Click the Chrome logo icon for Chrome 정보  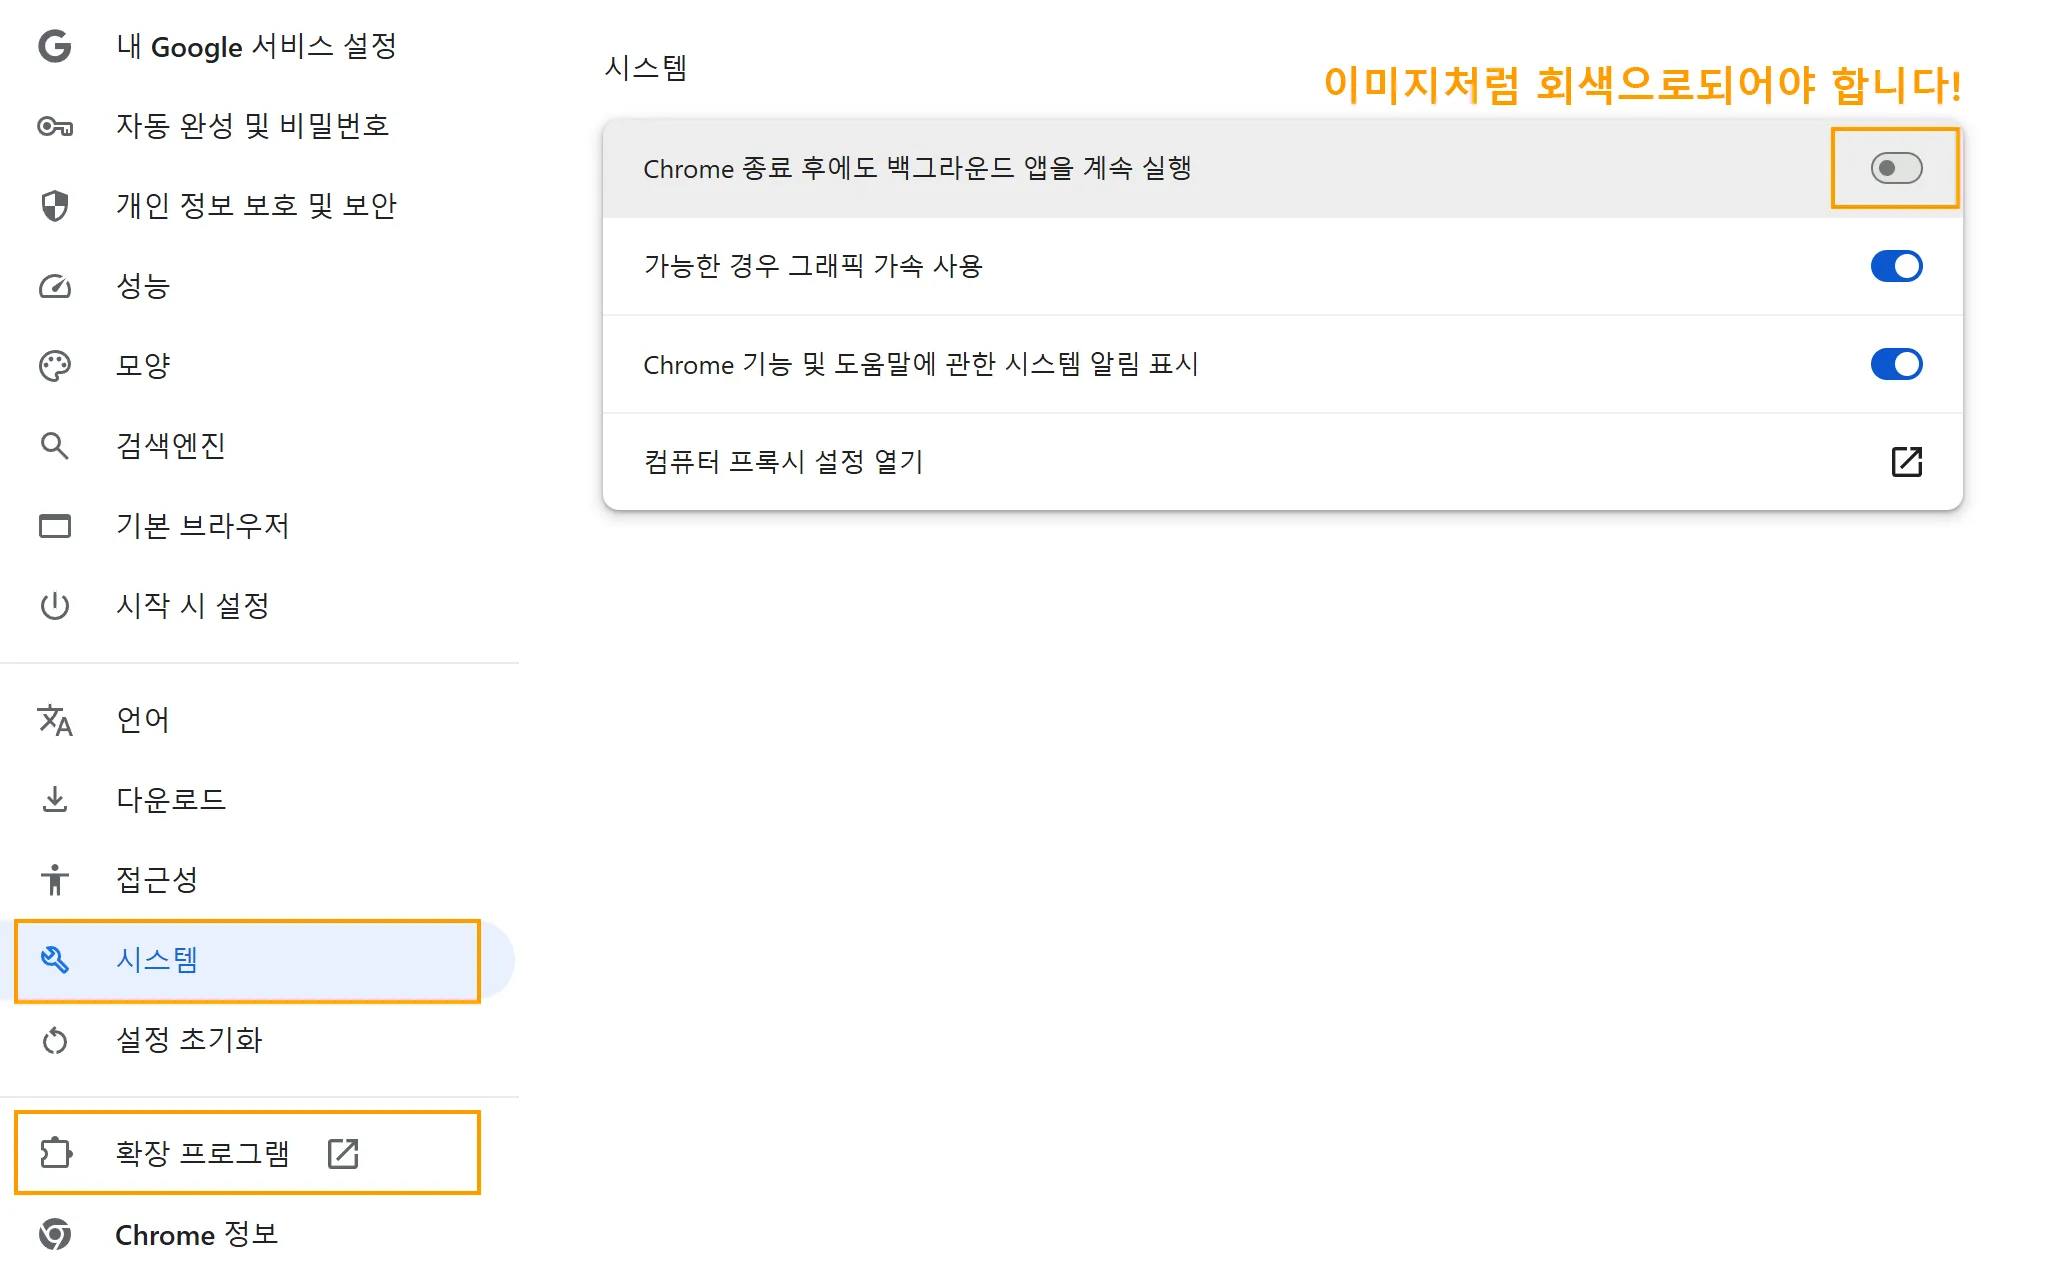[x=55, y=1235]
